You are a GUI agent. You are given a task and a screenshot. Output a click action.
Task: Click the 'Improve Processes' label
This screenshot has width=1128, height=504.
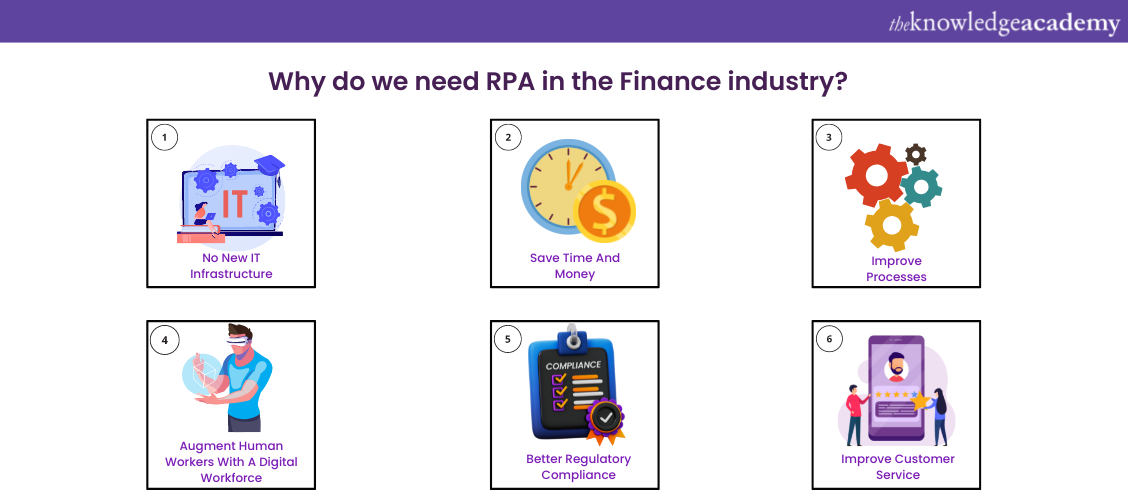tap(896, 269)
